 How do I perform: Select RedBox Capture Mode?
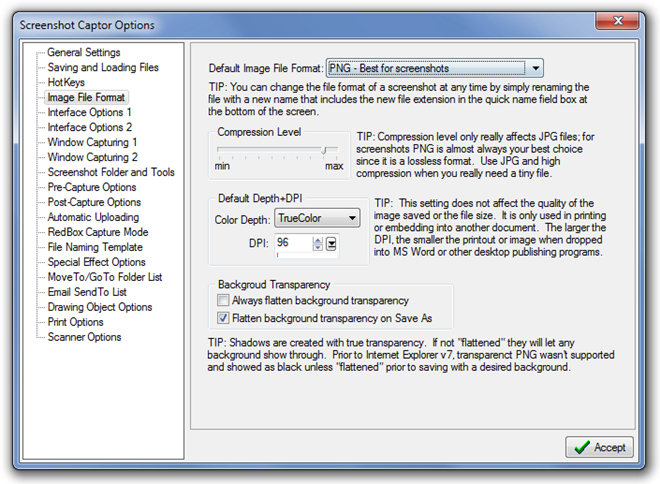pyautogui.click(x=98, y=232)
